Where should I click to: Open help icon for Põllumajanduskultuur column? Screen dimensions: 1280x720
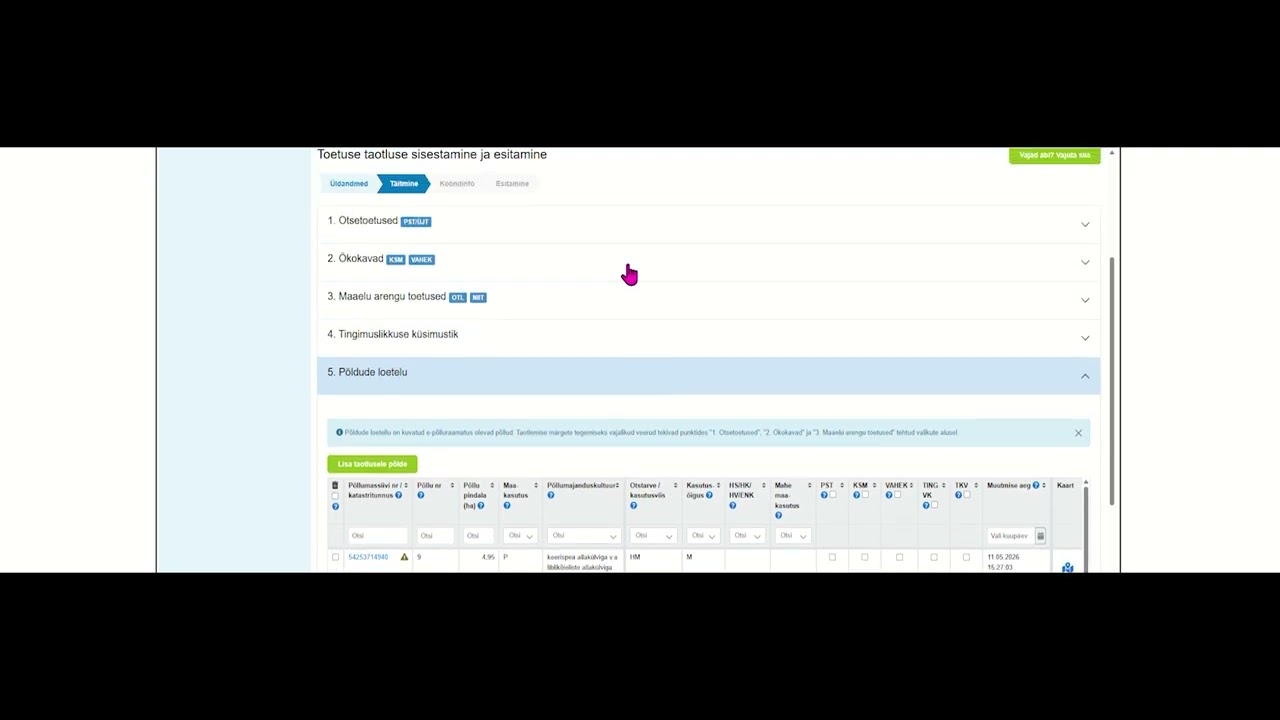point(551,495)
